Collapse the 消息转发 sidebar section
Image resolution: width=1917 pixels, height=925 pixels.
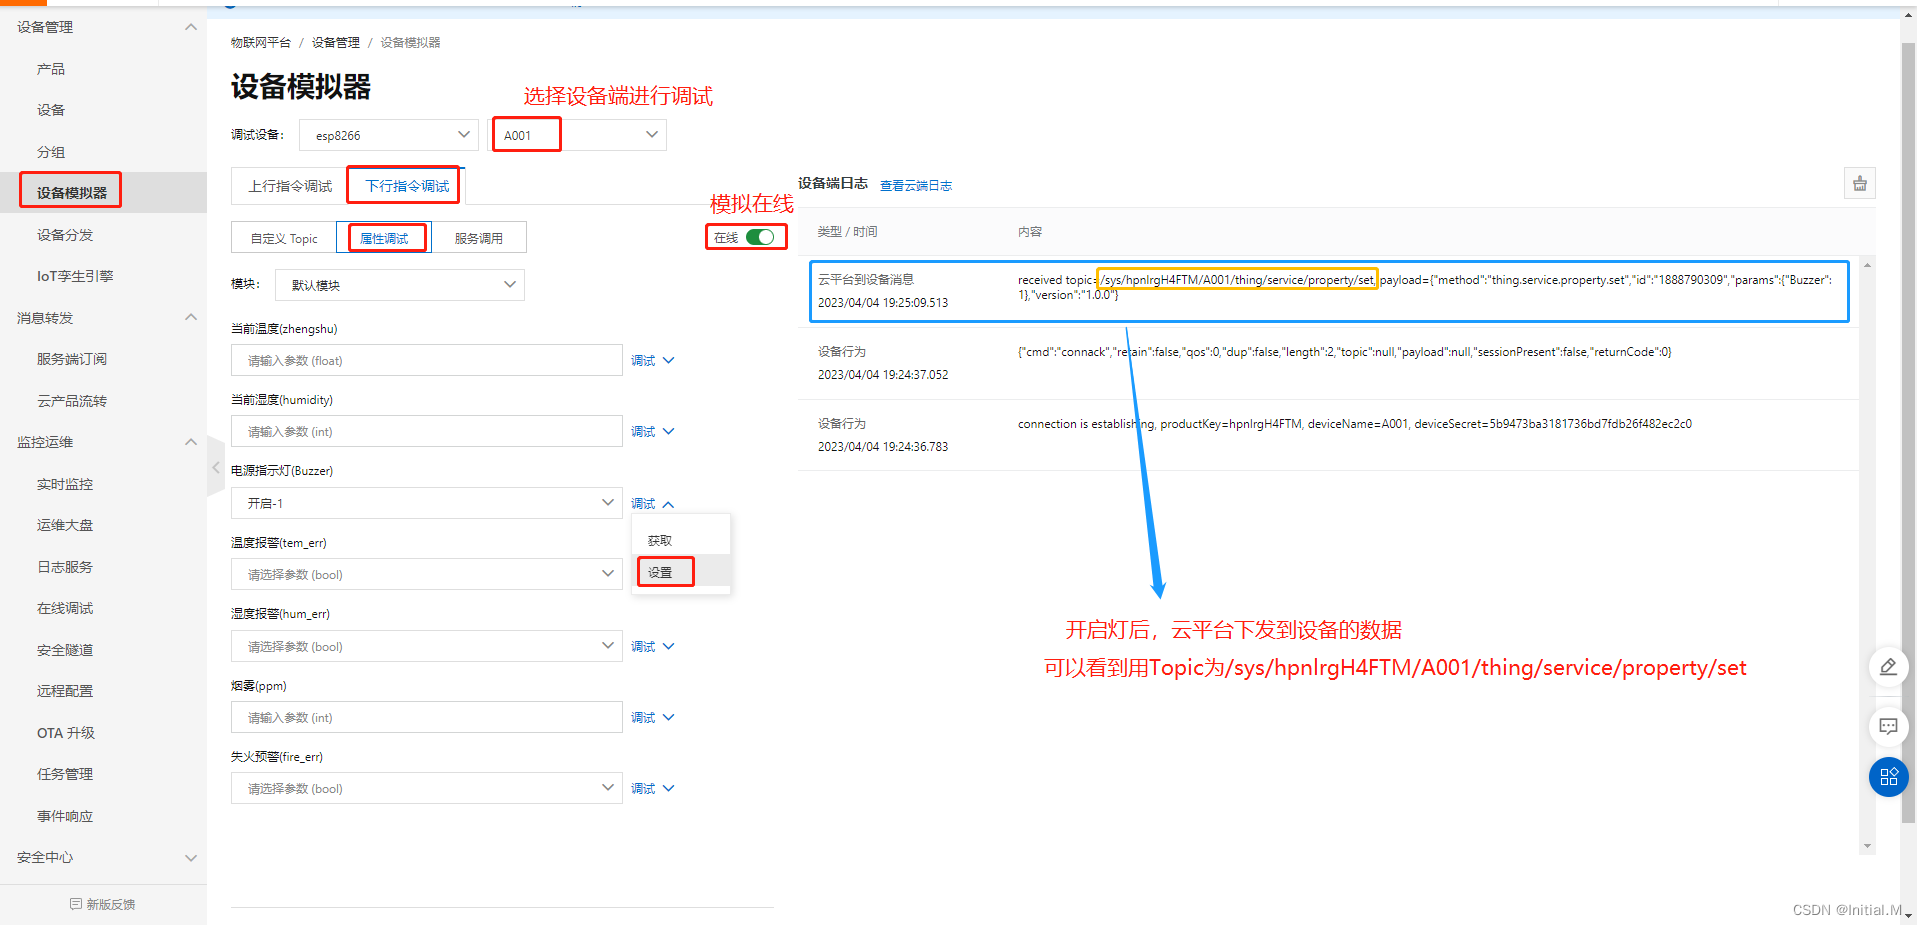pos(191,318)
